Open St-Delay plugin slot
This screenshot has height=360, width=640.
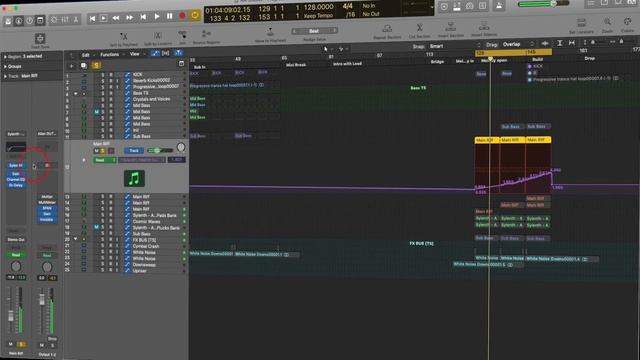[16, 185]
